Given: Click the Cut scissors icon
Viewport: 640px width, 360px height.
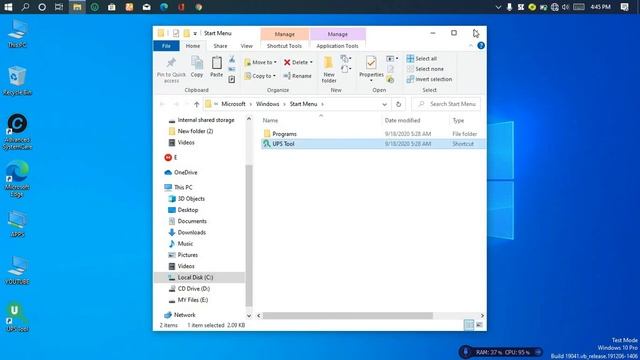Looking at the screenshot, I should coord(232,60).
